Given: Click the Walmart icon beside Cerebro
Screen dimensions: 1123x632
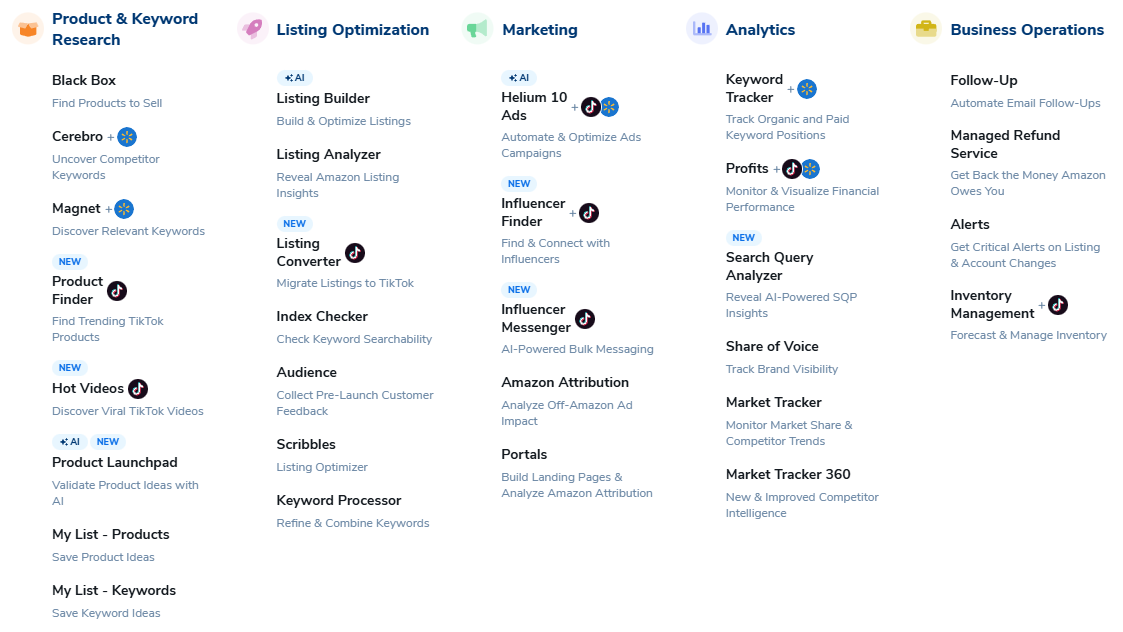Looking at the screenshot, I should (127, 137).
